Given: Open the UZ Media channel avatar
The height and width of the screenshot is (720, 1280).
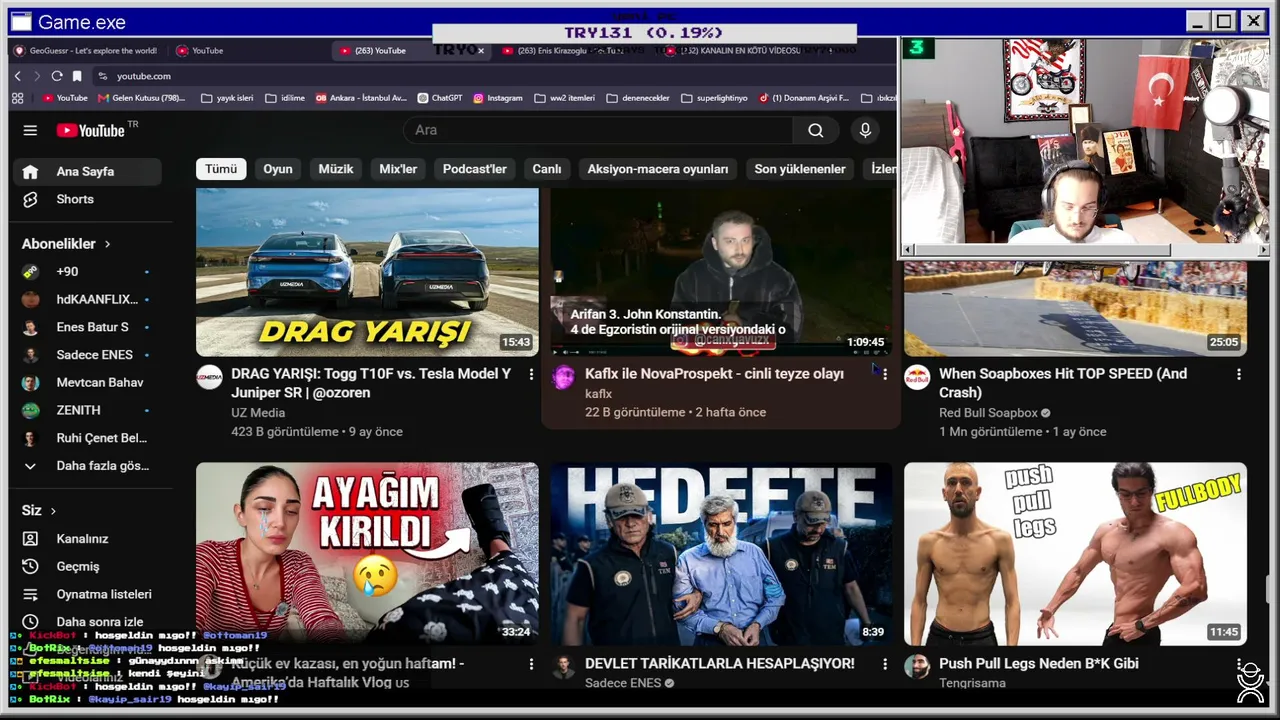Looking at the screenshot, I should (x=209, y=377).
